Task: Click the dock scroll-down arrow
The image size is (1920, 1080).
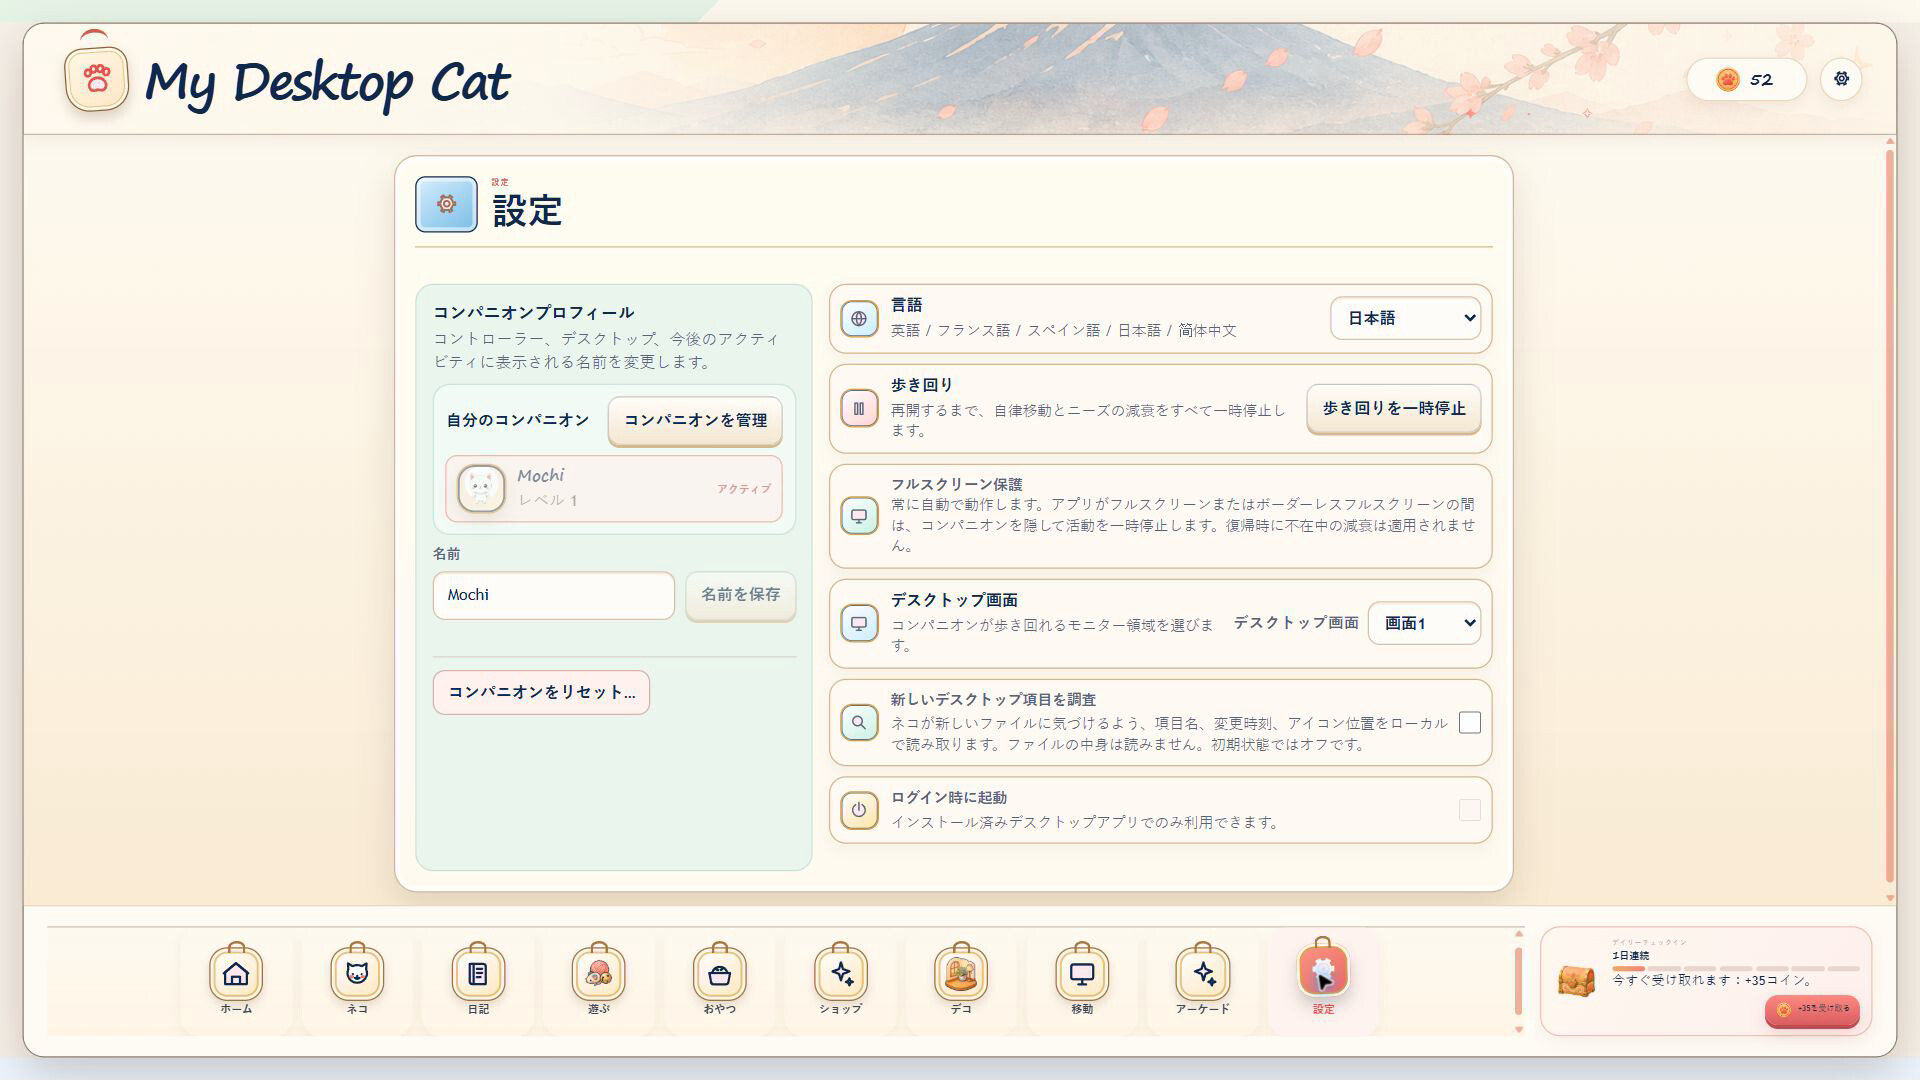Action: pyautogui.click(x=1518, y=1029)
